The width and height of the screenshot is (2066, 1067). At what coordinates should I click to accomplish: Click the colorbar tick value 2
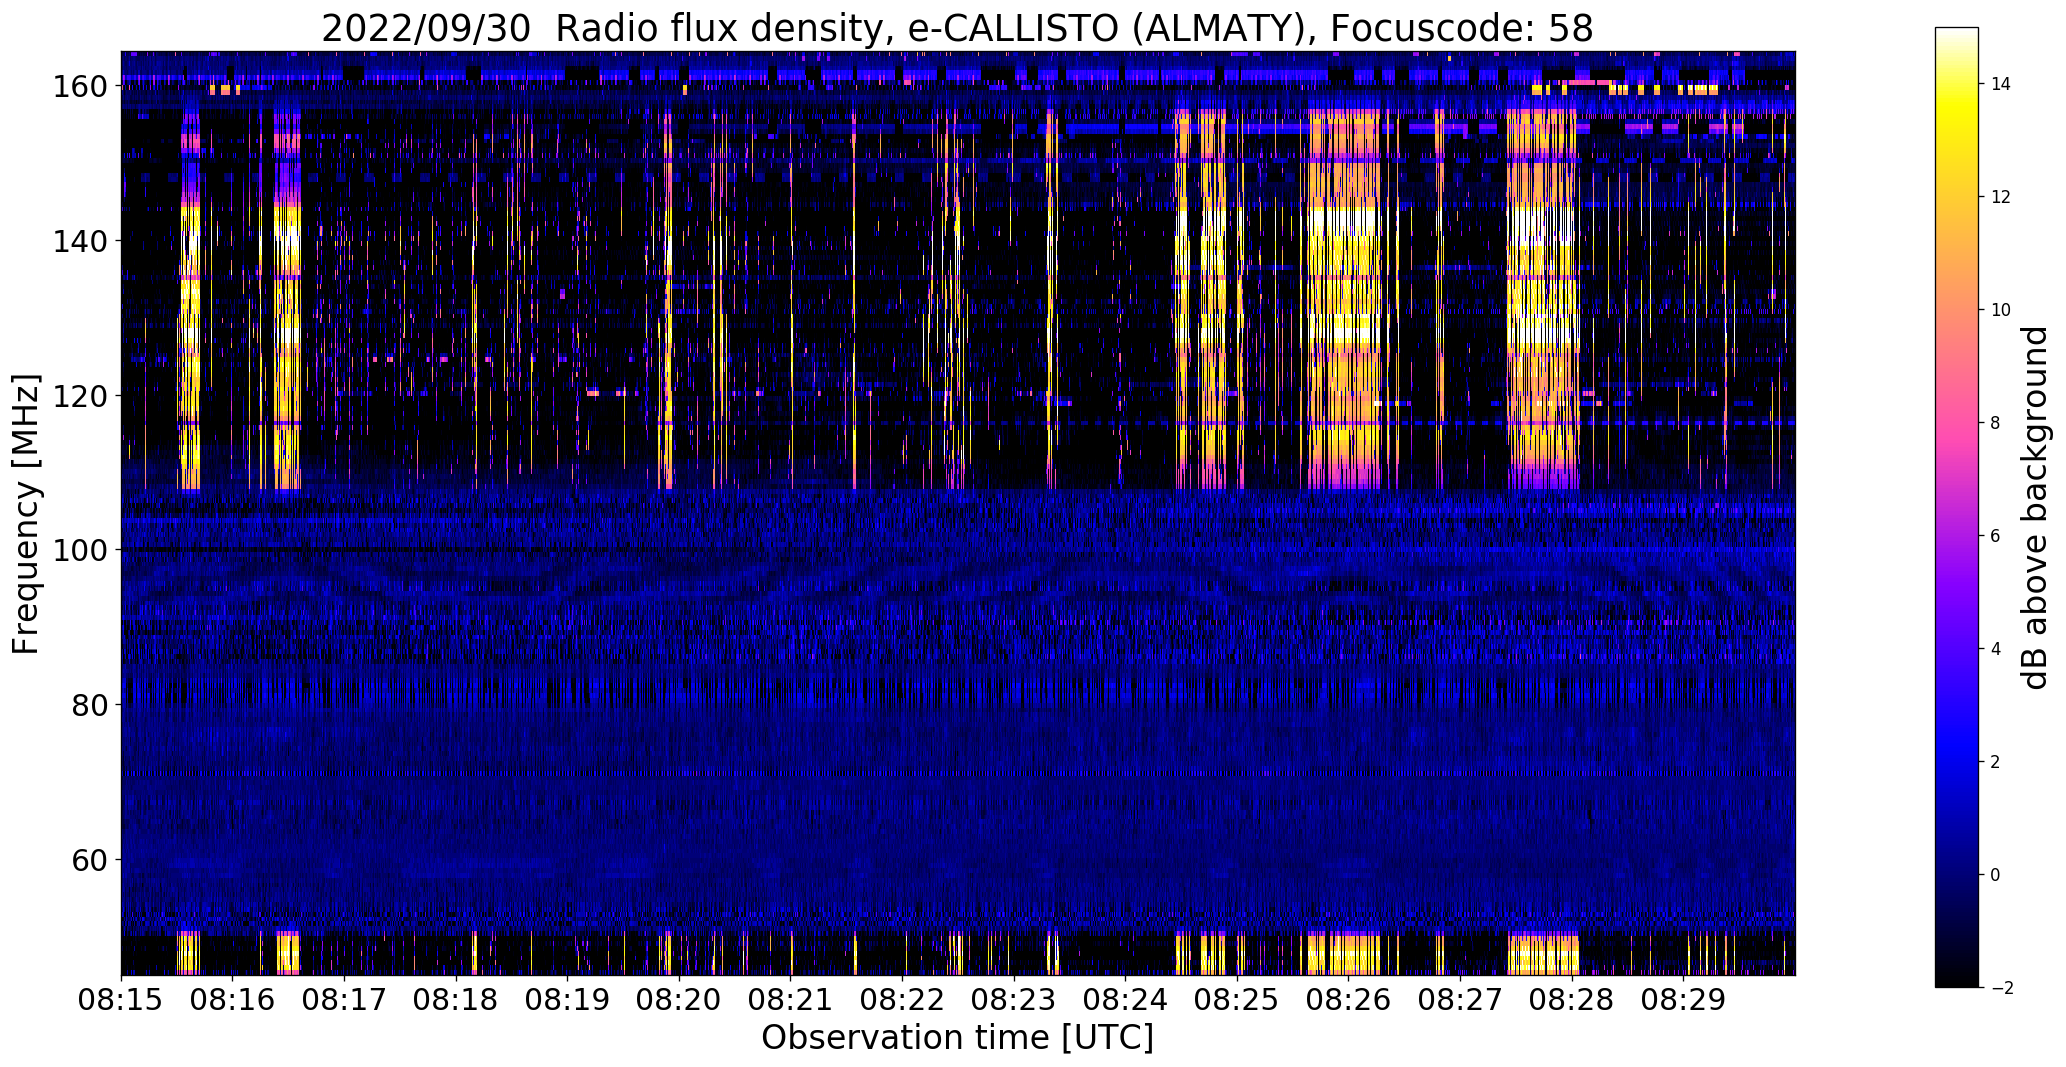point(1995,762)
